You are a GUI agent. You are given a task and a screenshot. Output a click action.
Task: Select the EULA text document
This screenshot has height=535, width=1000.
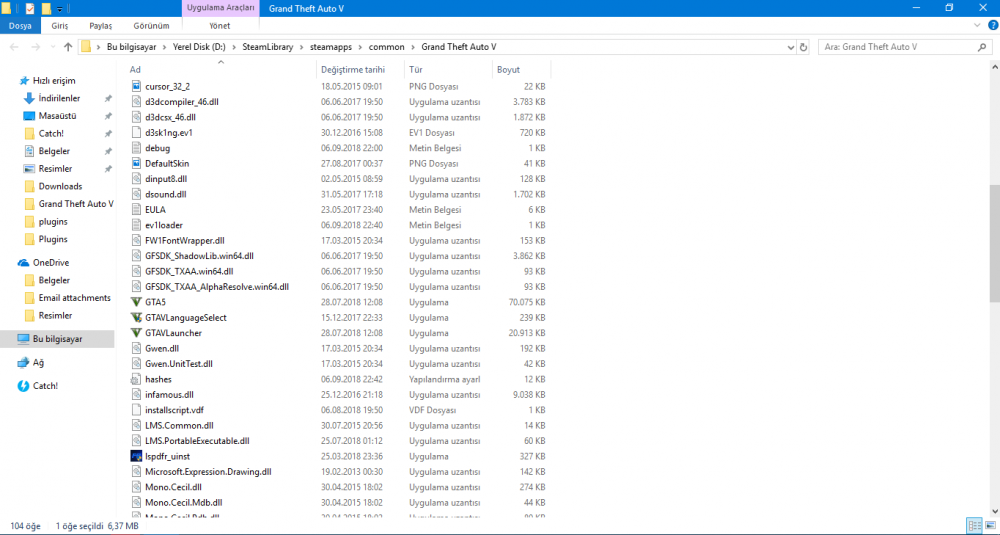155,210
